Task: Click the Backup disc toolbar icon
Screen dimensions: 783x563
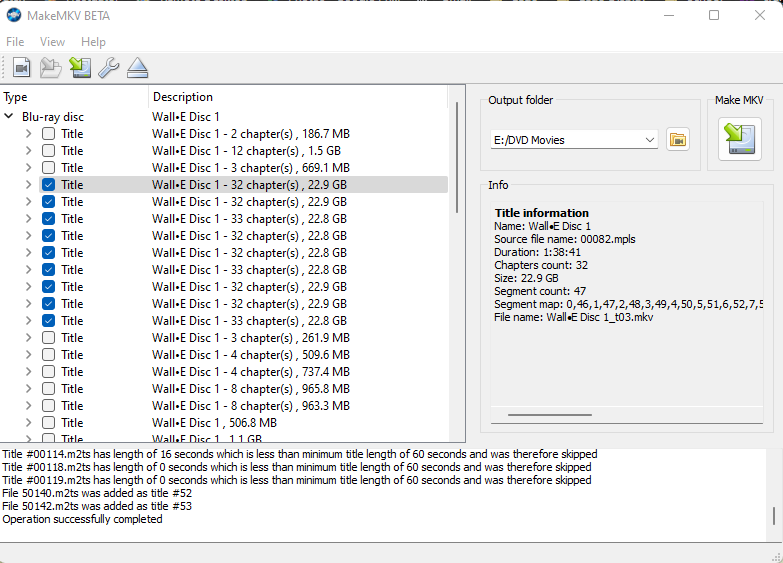Action: (x=80, y=68)
